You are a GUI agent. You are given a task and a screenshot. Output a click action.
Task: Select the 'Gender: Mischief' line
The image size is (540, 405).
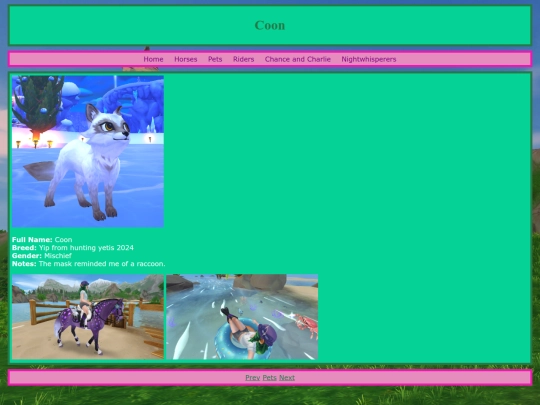click(42, 256)
